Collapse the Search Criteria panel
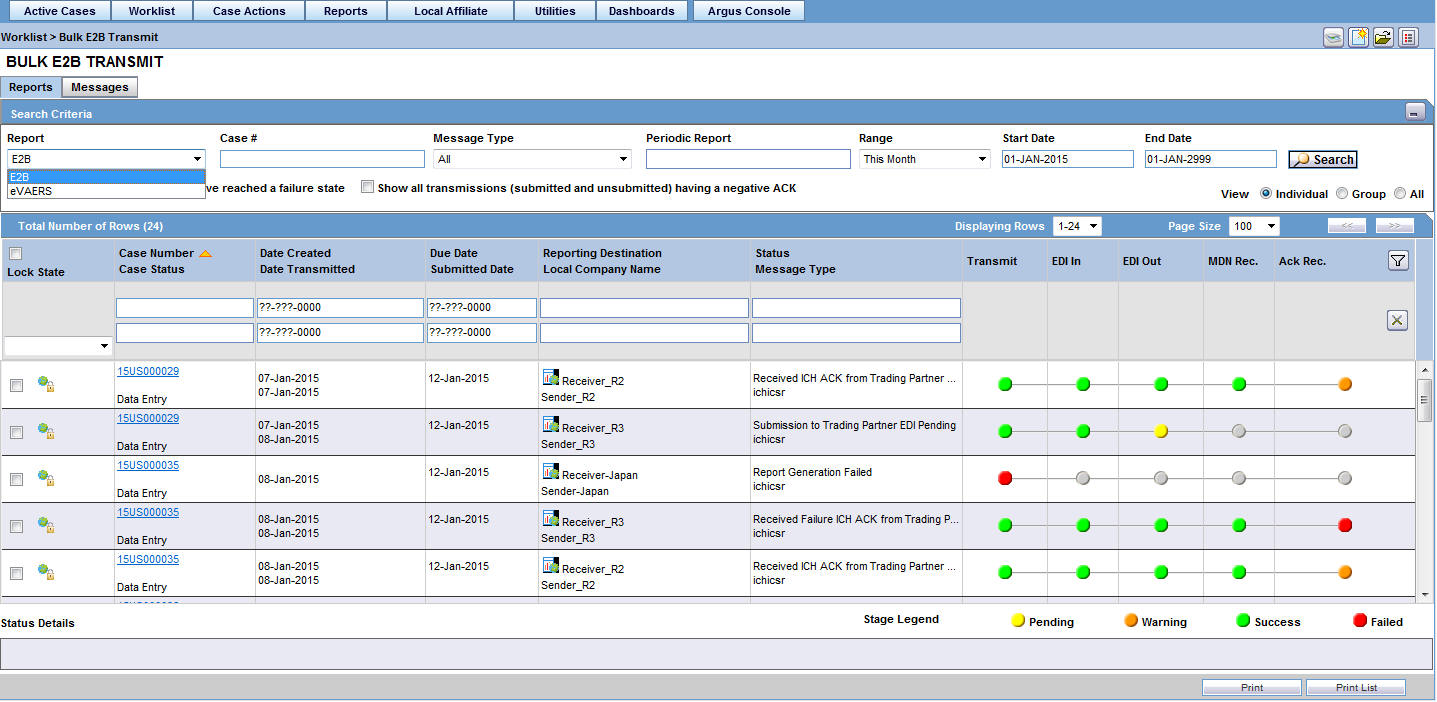The width and height of the screenshot is (1437, 702). click(x=1415, y=113)
